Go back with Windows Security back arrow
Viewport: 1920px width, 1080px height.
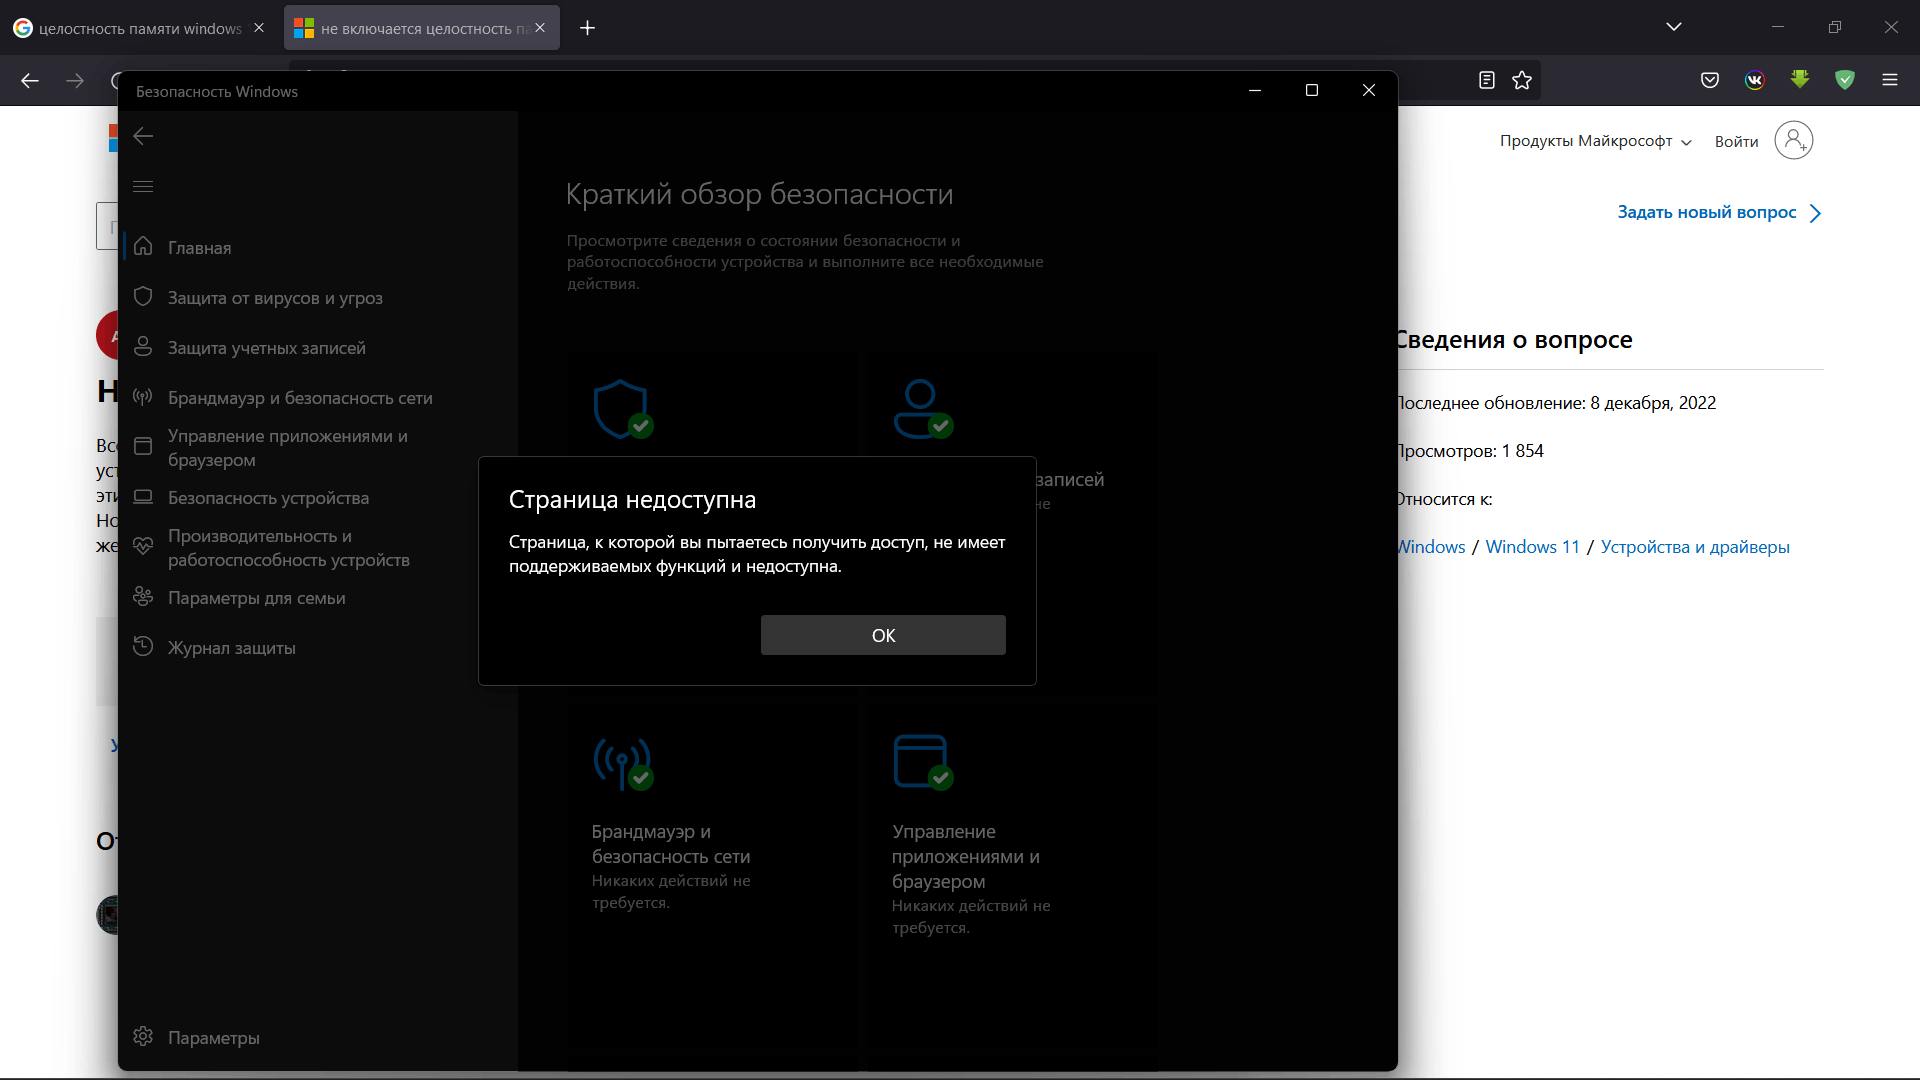(143, 136)
